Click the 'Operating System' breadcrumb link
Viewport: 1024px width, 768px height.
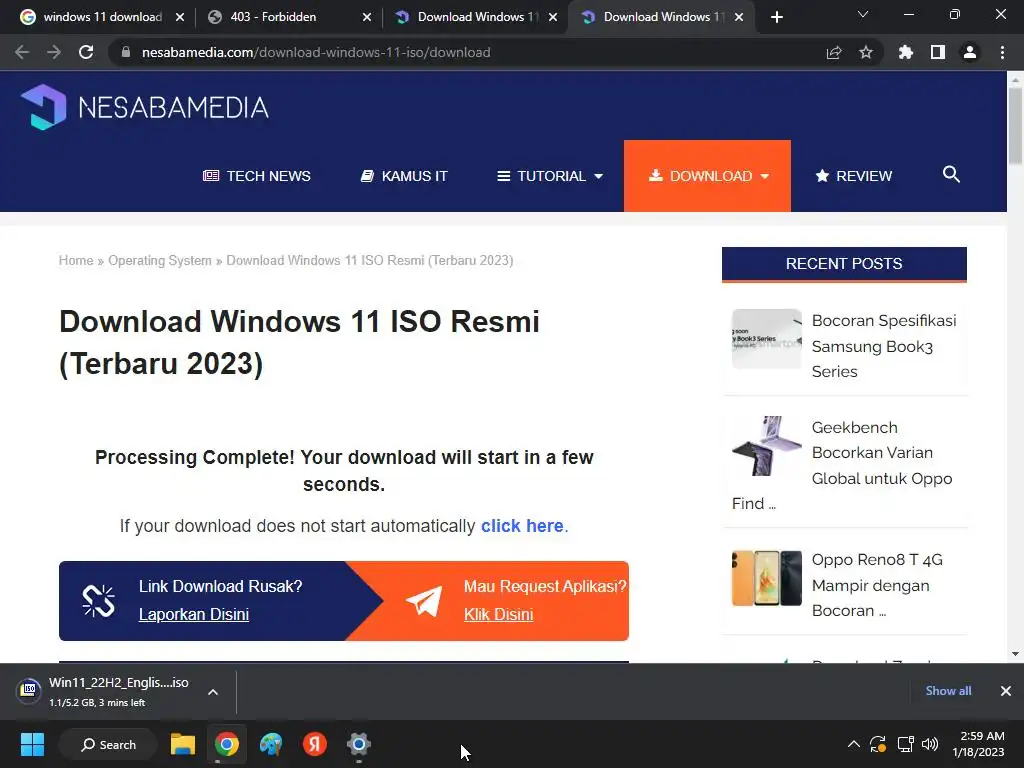pyautogui.click(x=160, y=261)
